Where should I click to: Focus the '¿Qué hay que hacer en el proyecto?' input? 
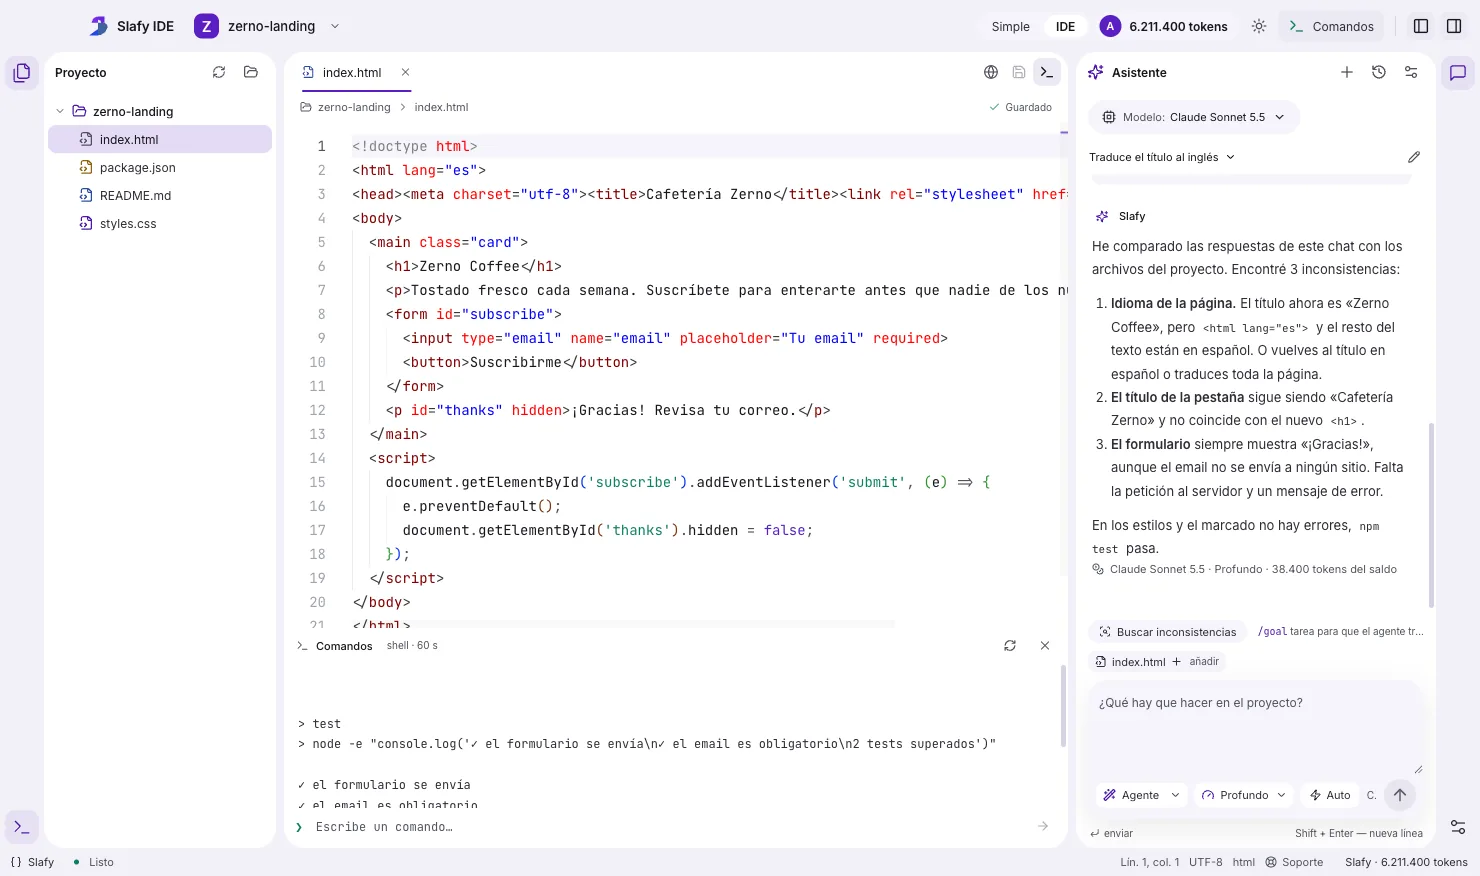(x=1254, y=730)
